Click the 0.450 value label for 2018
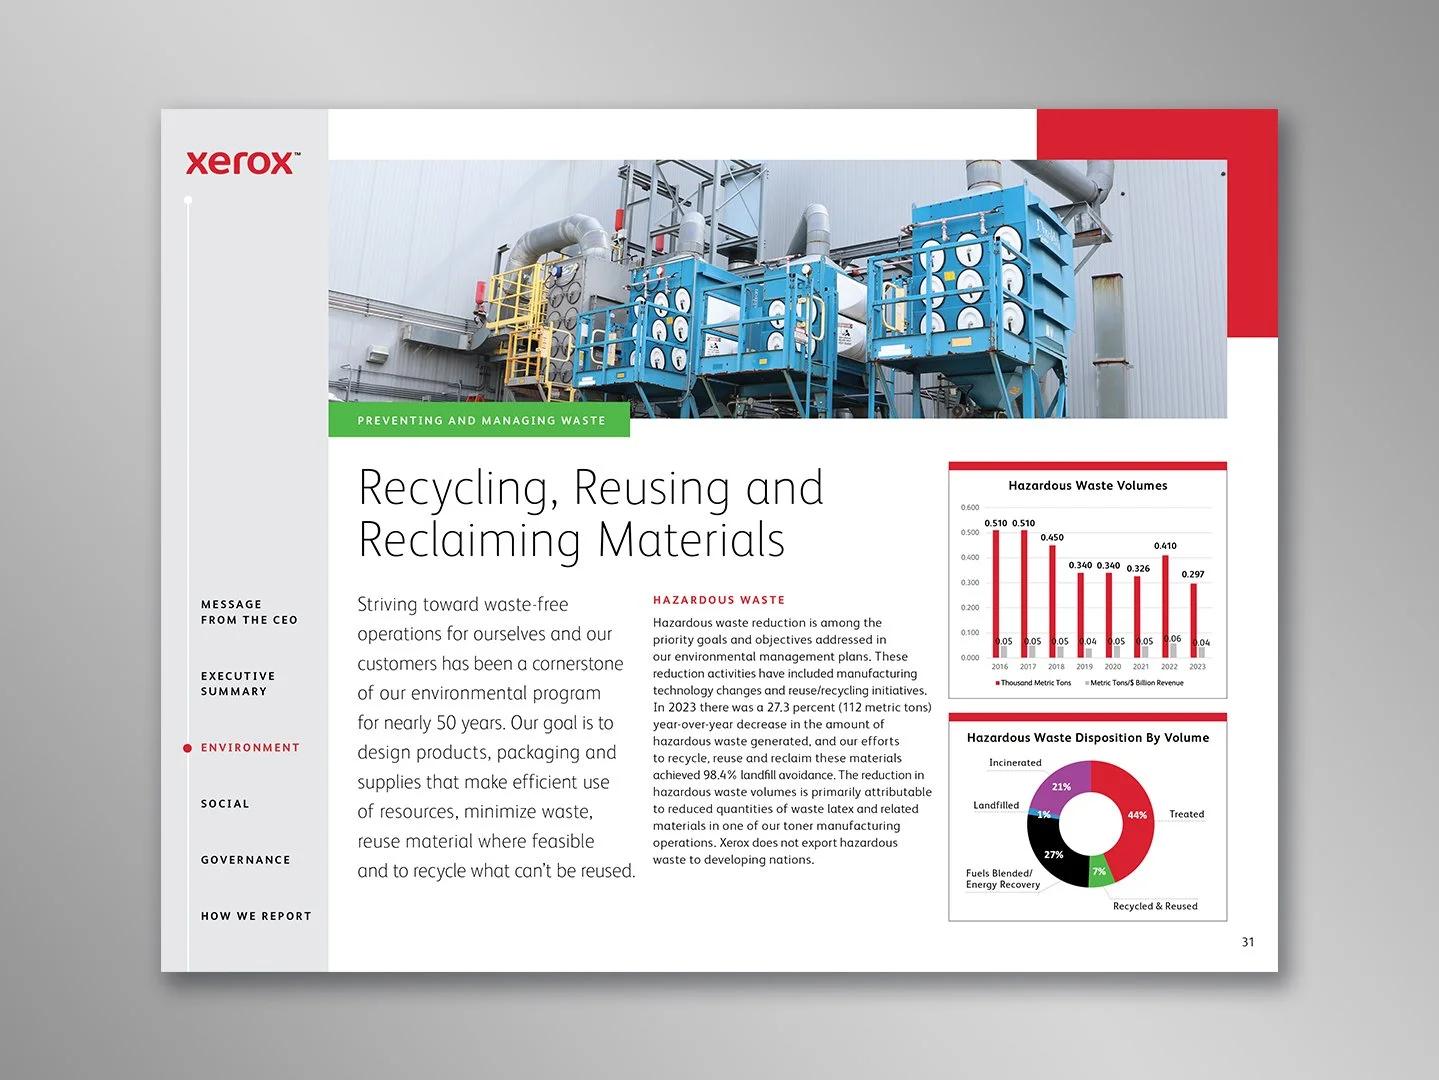The width and height of the screenshot is (1439, 1080). pos(1052,538)
